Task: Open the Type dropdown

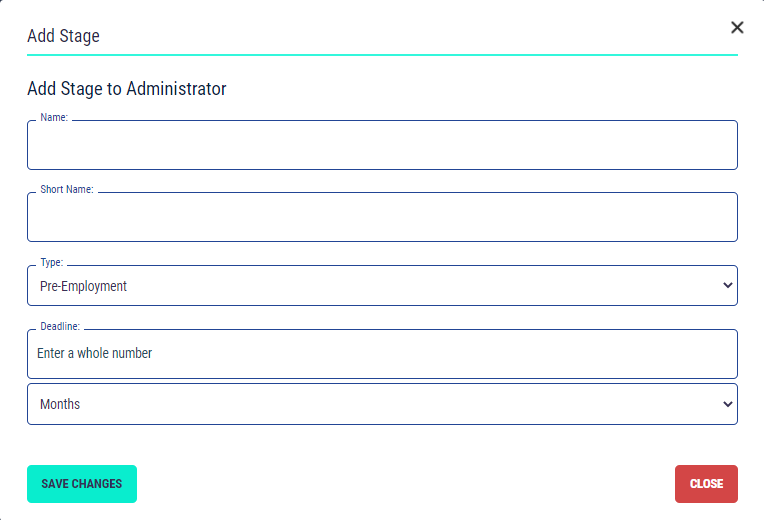Action: point(382,286)
